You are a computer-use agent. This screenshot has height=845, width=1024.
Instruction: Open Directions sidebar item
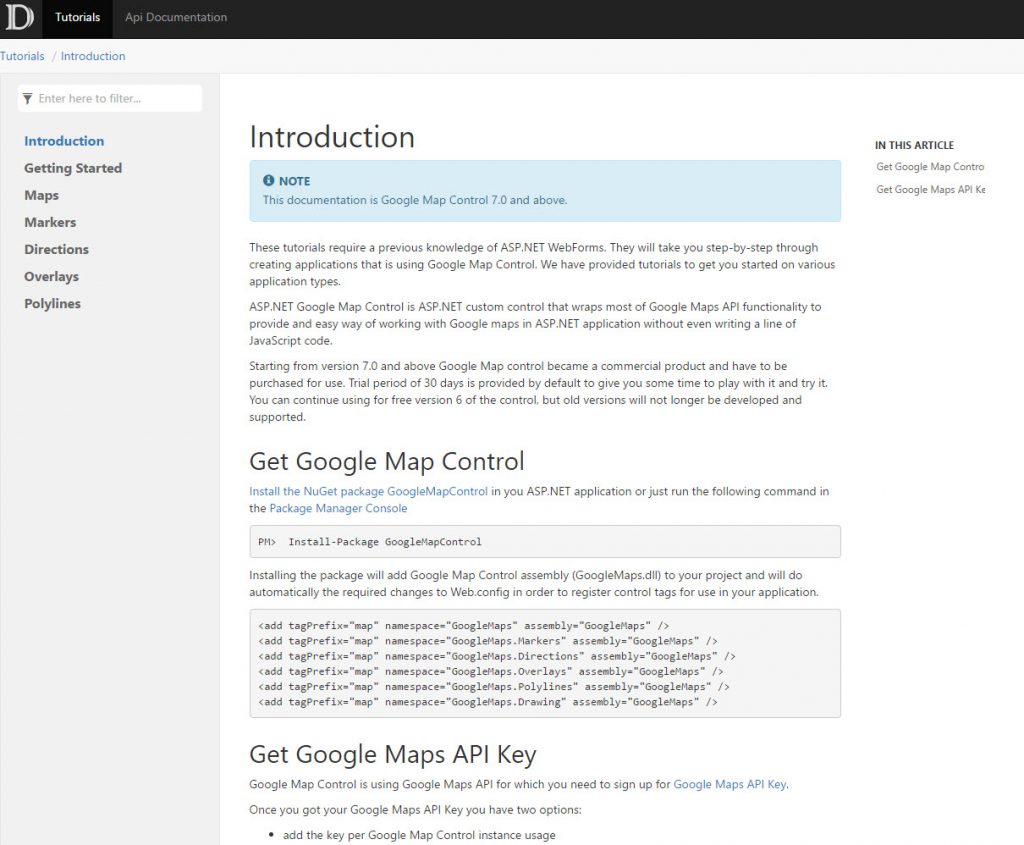(x=56, y=249)
